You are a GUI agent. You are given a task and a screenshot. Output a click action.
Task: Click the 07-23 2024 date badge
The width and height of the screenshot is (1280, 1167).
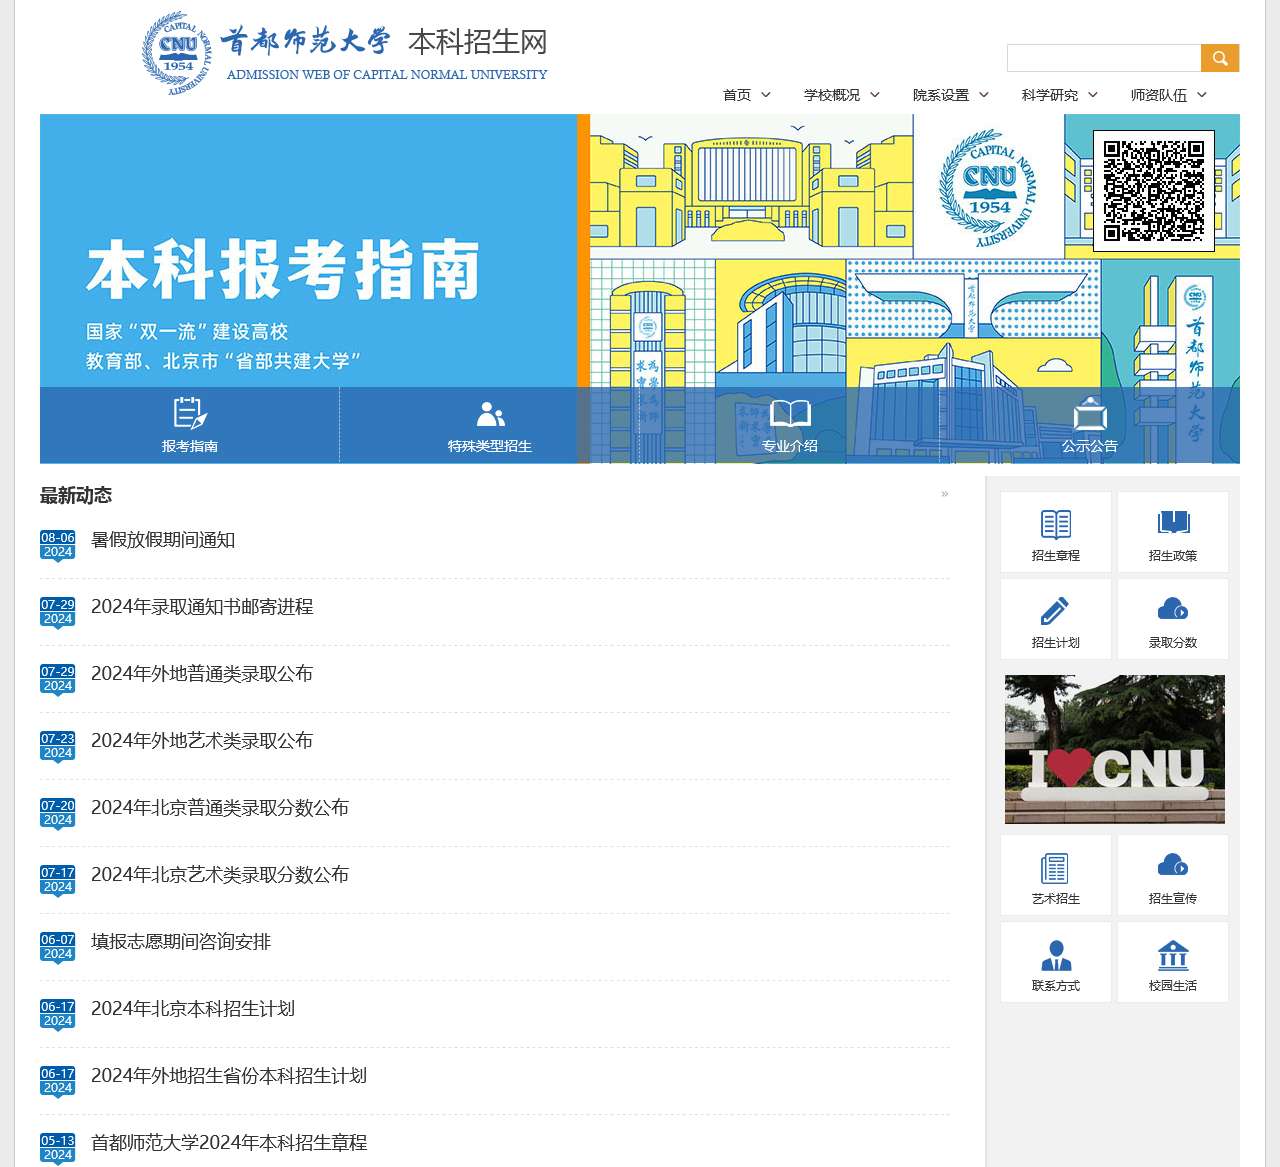tap(58, 747)
